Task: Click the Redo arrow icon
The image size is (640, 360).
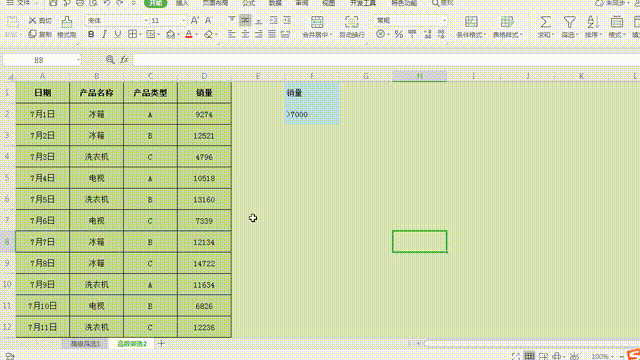Action: pyautogui.click(x=120, y=3)
